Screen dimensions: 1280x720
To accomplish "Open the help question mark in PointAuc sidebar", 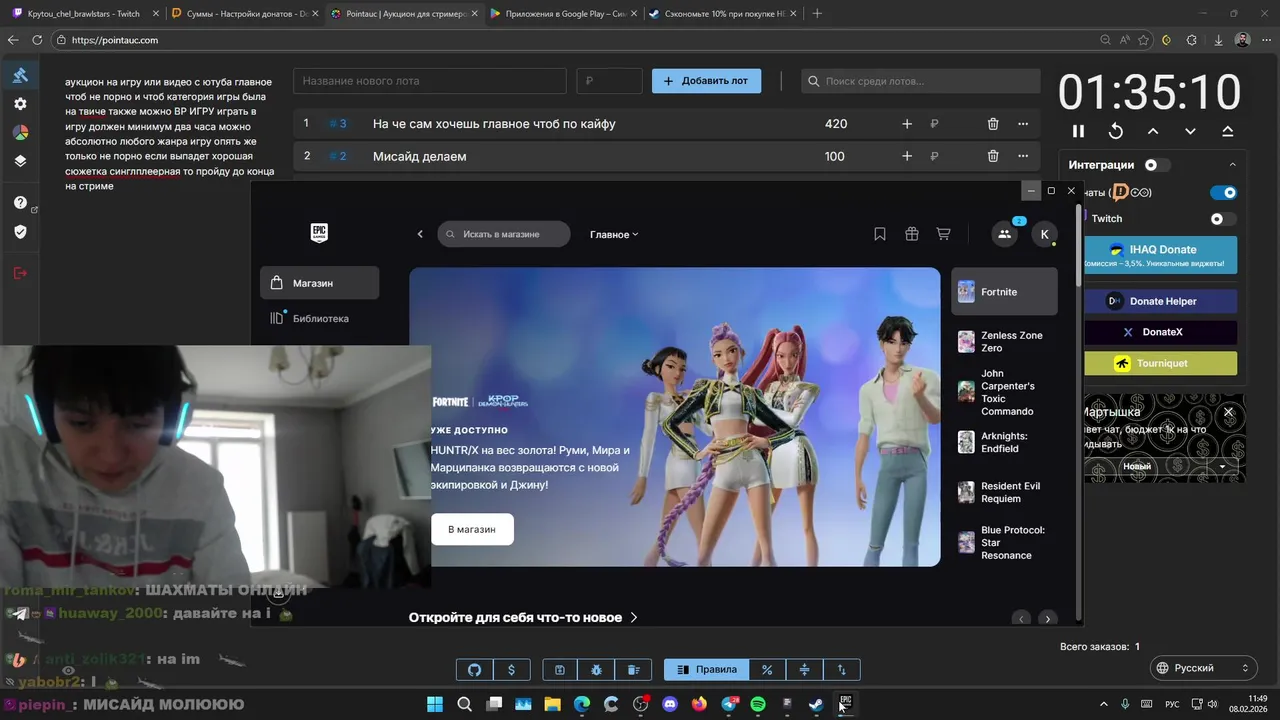I will click(x=20, y=203).
